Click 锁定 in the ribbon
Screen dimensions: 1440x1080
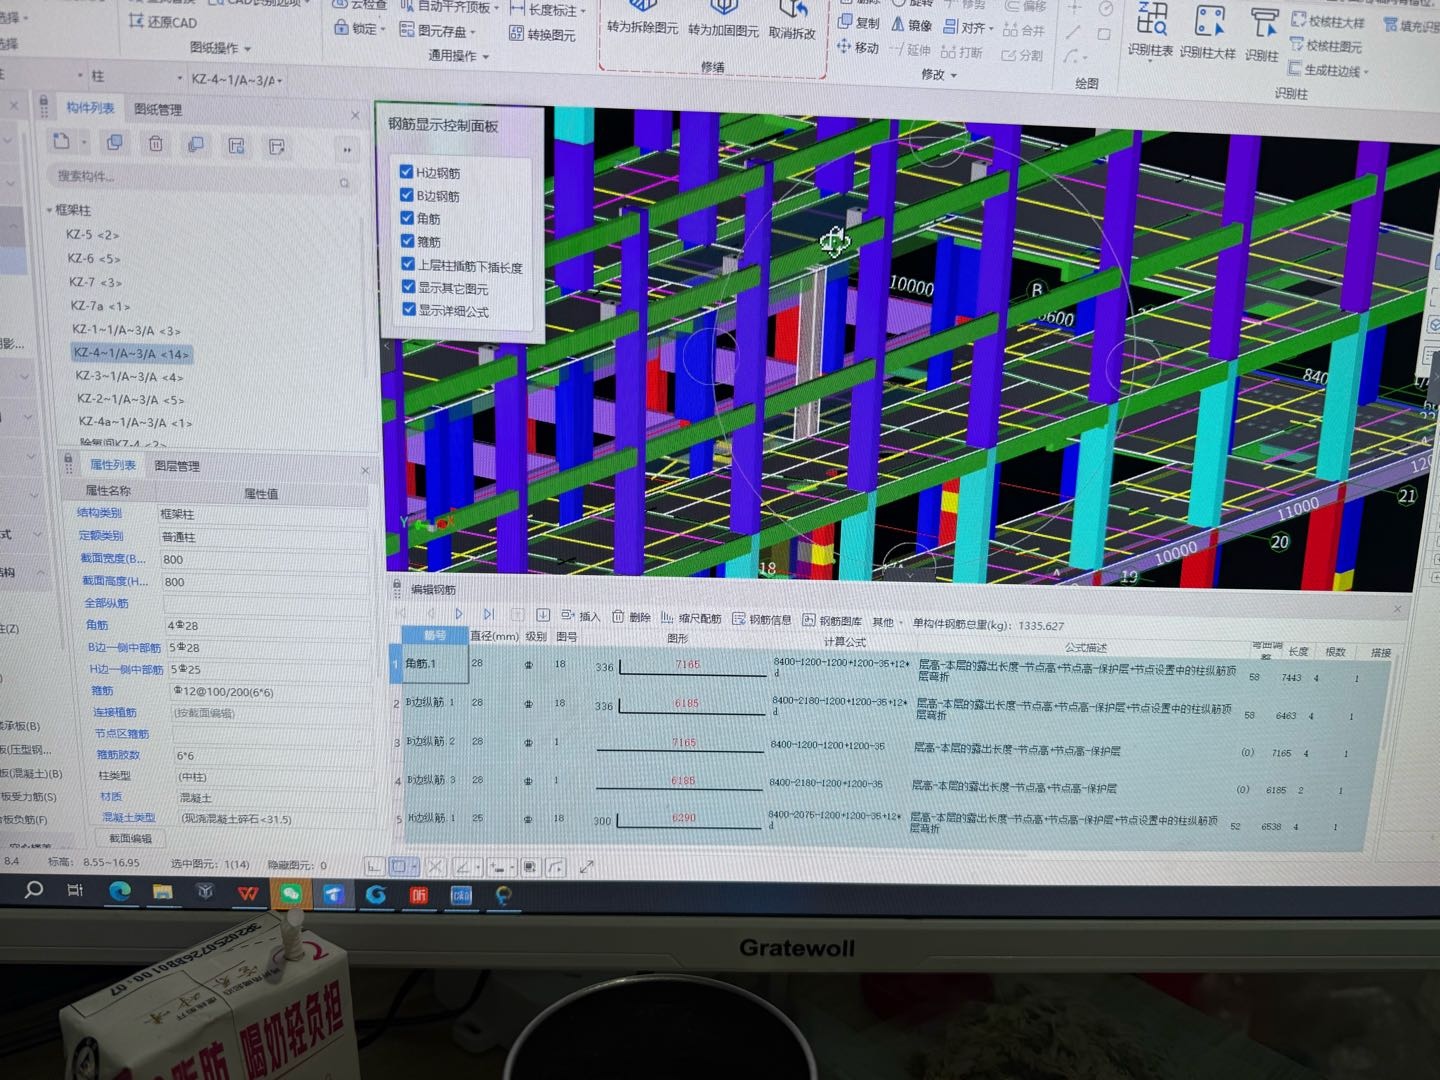(x=358, y=28)
